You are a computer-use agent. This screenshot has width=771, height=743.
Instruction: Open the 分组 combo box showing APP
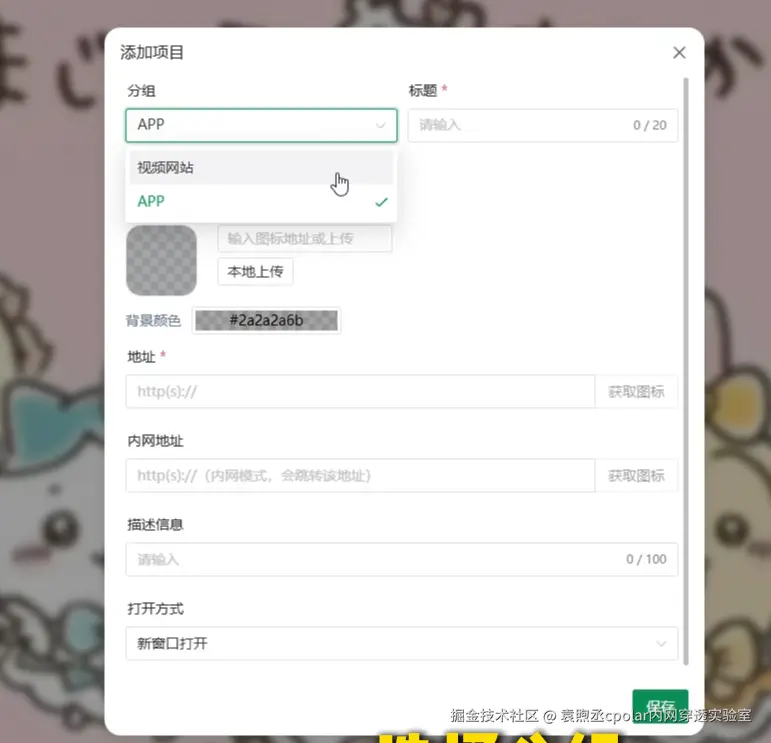pyautogui.click(x=261, y=125)
